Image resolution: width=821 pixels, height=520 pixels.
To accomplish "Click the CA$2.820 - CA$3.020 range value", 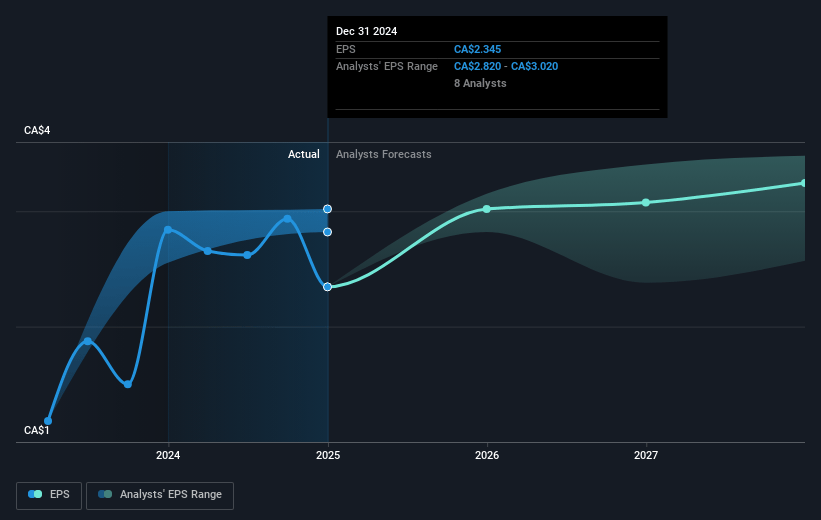I will [x=506, y=67].
